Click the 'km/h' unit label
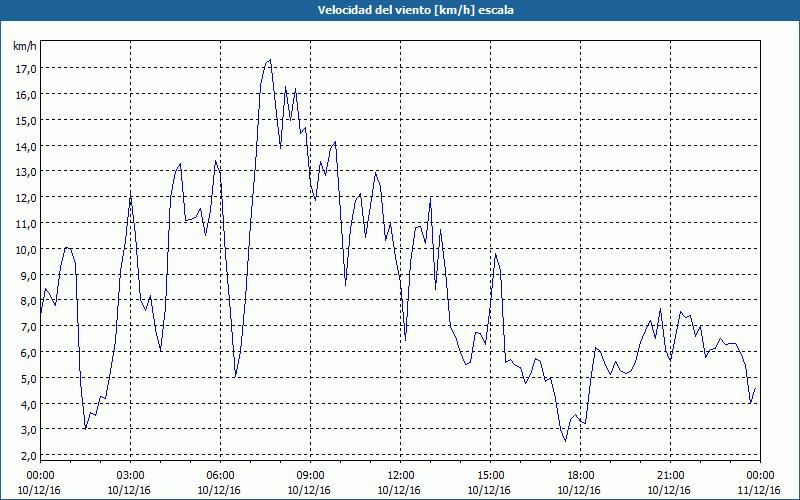Screen dimensions: 800x500 tap(24, 47)
